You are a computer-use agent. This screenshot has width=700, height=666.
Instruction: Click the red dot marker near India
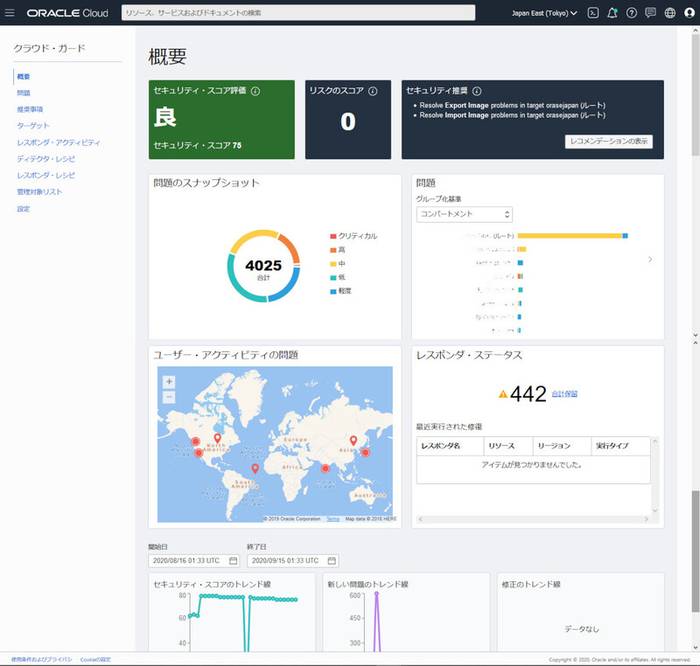point(325,468)
